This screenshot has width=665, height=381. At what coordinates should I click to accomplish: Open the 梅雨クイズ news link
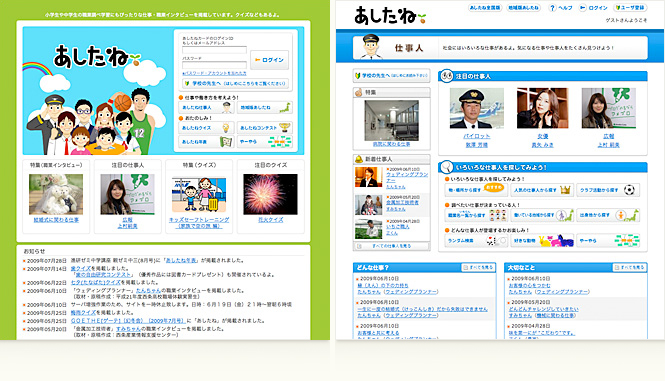coord(83,313)
